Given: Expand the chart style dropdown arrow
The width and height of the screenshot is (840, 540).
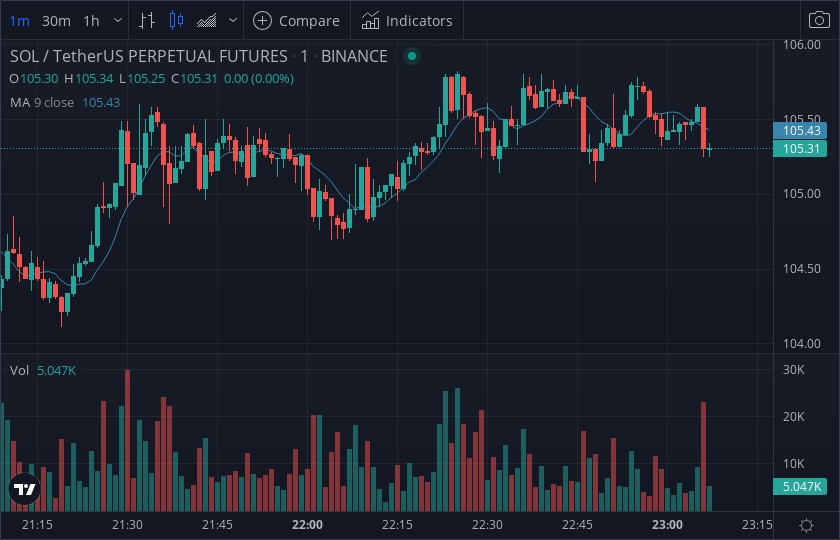Looking at the screenshot, I should coord(232,21).
